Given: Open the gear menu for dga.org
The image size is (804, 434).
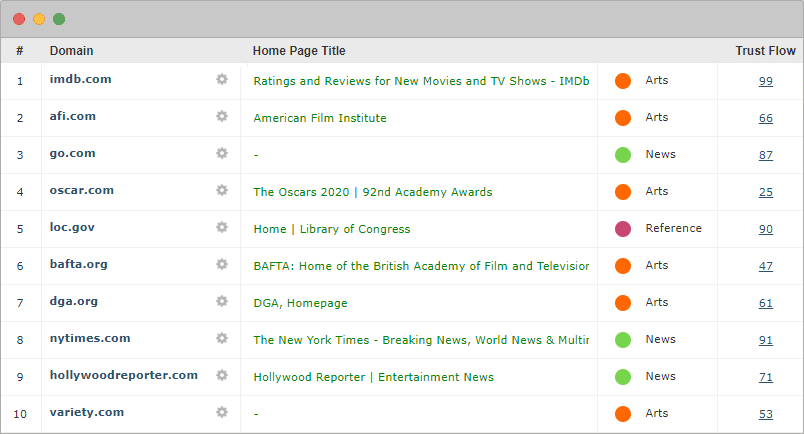Looking at the screenshot, I should 222,301.
